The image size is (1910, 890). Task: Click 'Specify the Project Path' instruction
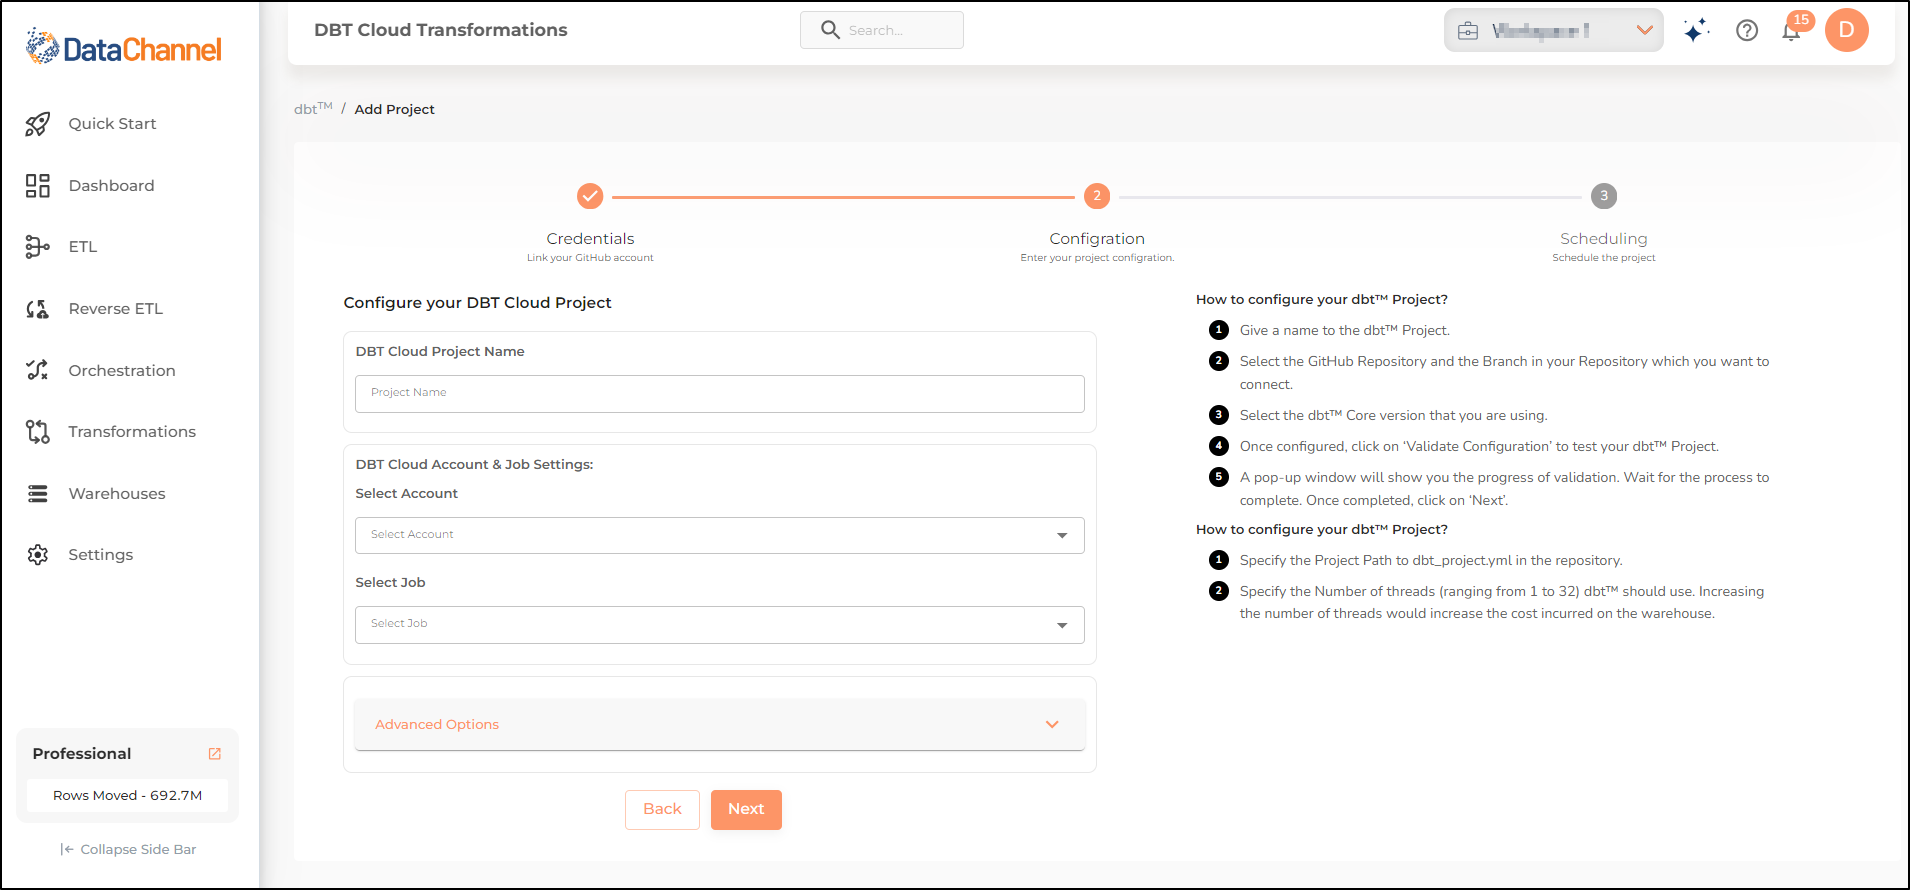[1431, 561]
